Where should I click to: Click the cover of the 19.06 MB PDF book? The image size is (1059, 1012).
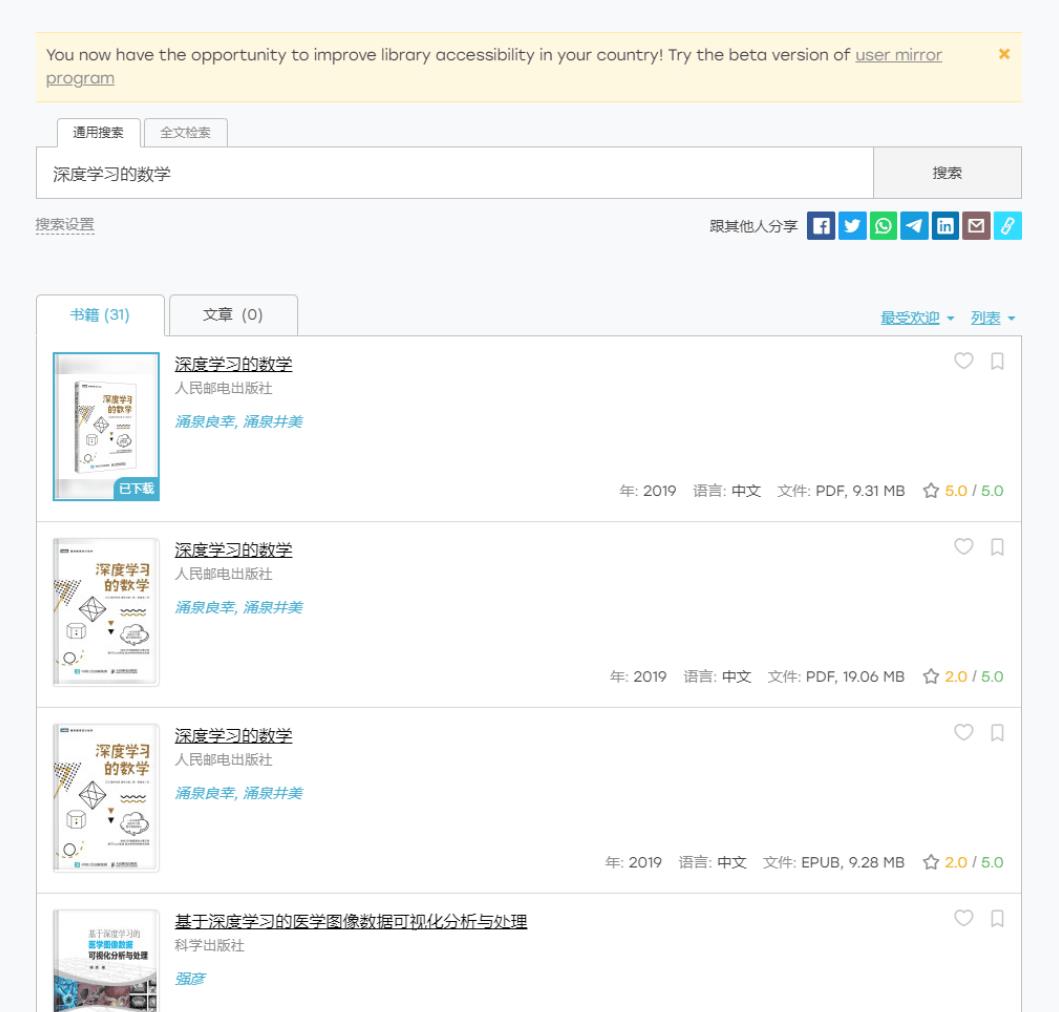(x=106, y=612)
